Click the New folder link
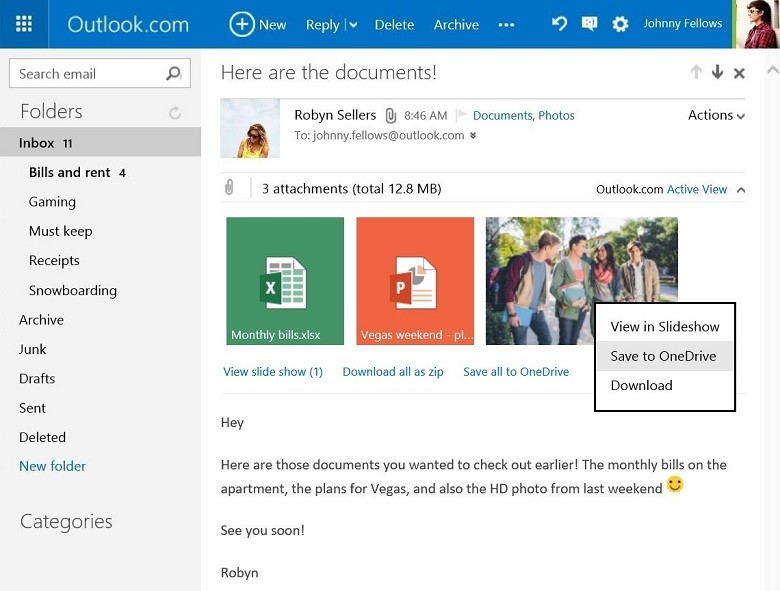The image size is (780, 591). tap(52, 466)
